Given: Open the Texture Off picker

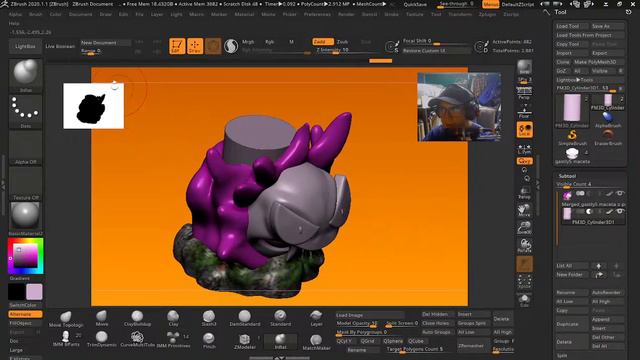Looking at the screenshot, I should point(25,183).
